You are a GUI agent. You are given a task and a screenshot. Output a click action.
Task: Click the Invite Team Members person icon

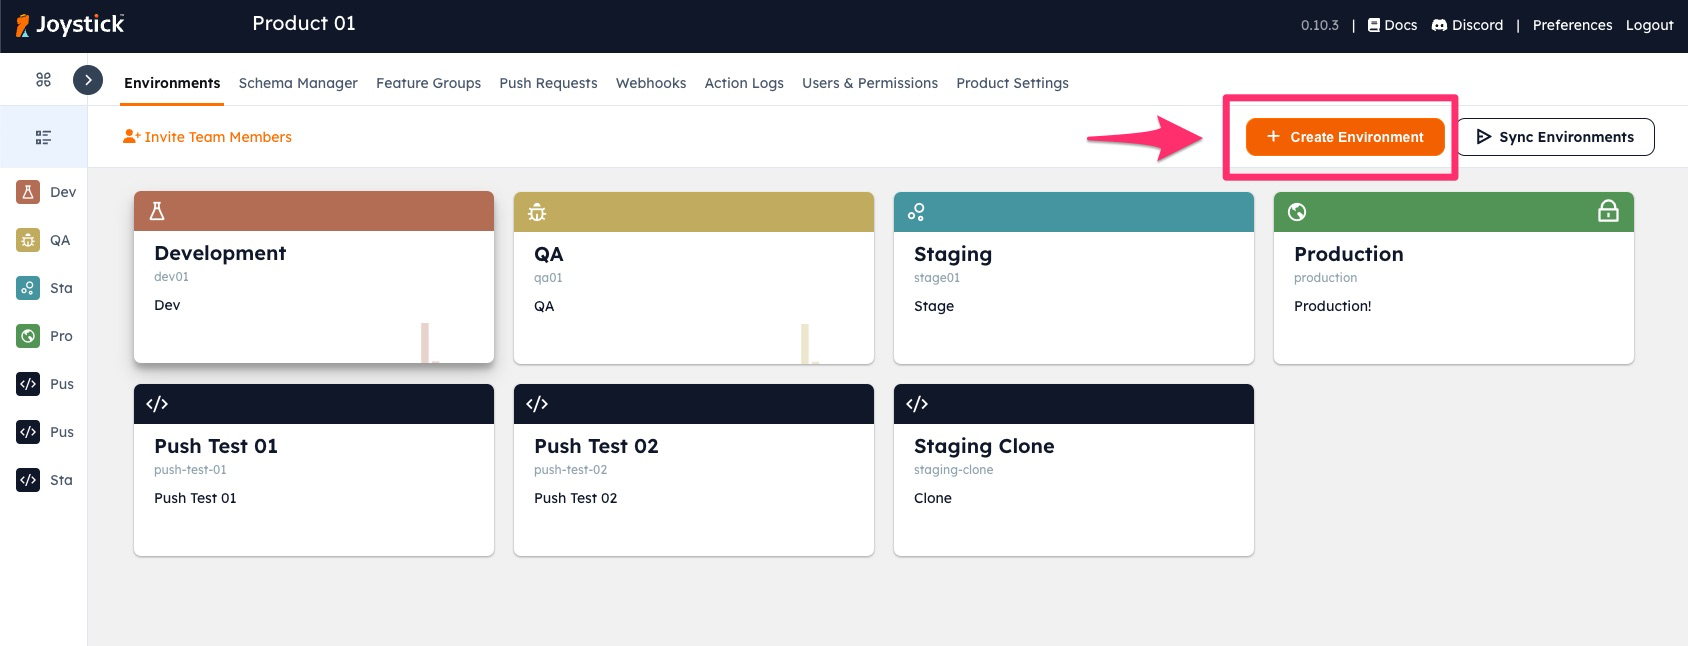131,137
